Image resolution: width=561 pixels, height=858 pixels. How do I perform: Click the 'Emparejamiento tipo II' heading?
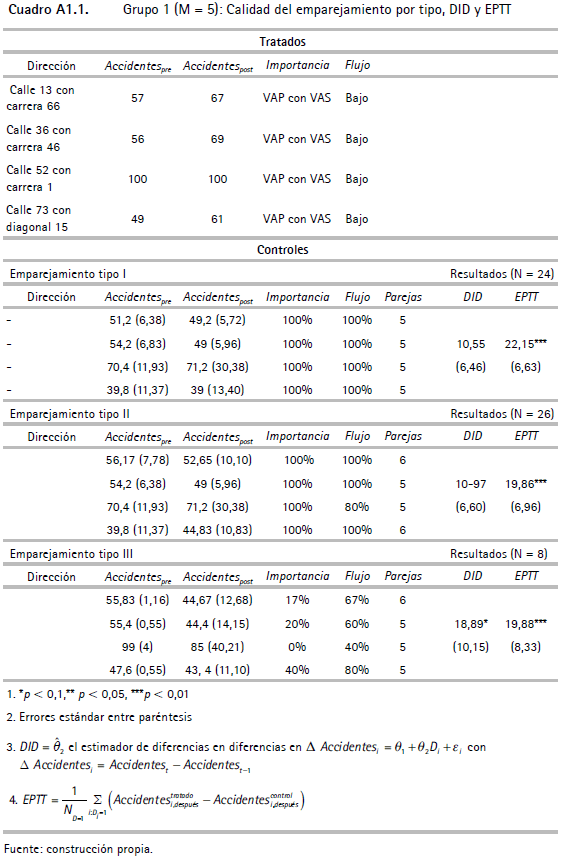(70, 414)
